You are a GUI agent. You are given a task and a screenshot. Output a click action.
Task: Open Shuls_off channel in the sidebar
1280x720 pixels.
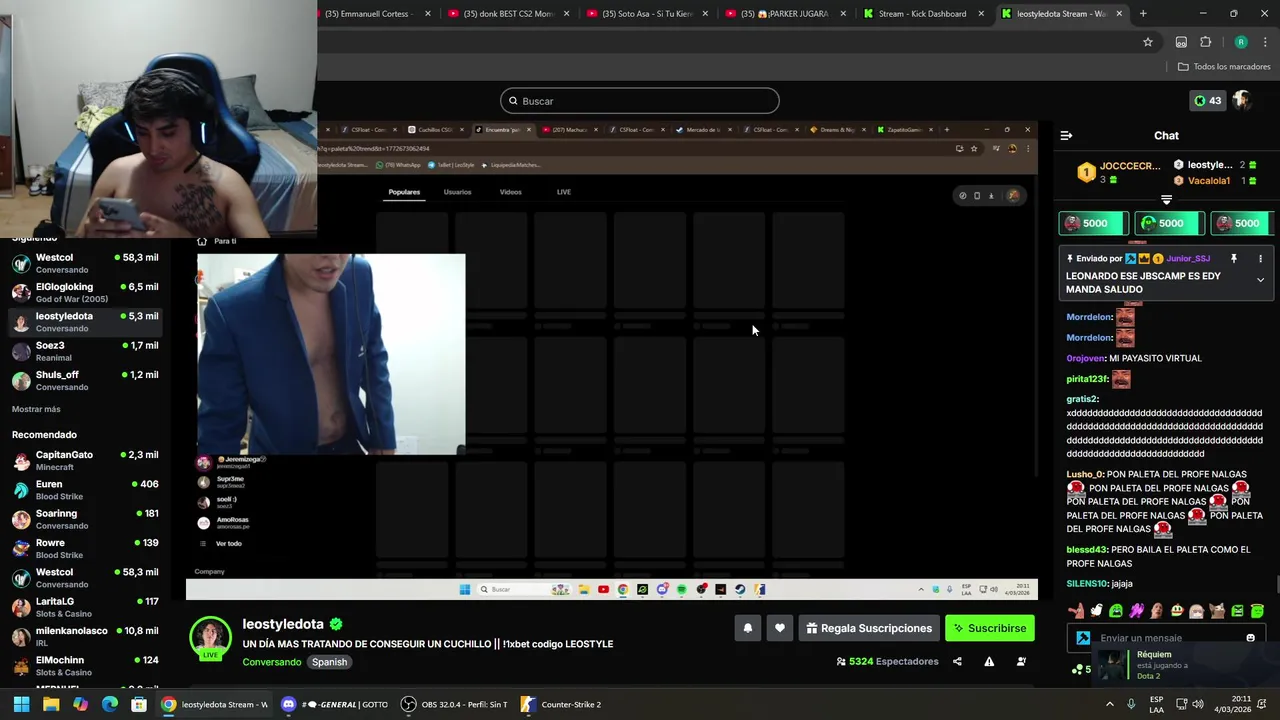click(x=85, y=380)
